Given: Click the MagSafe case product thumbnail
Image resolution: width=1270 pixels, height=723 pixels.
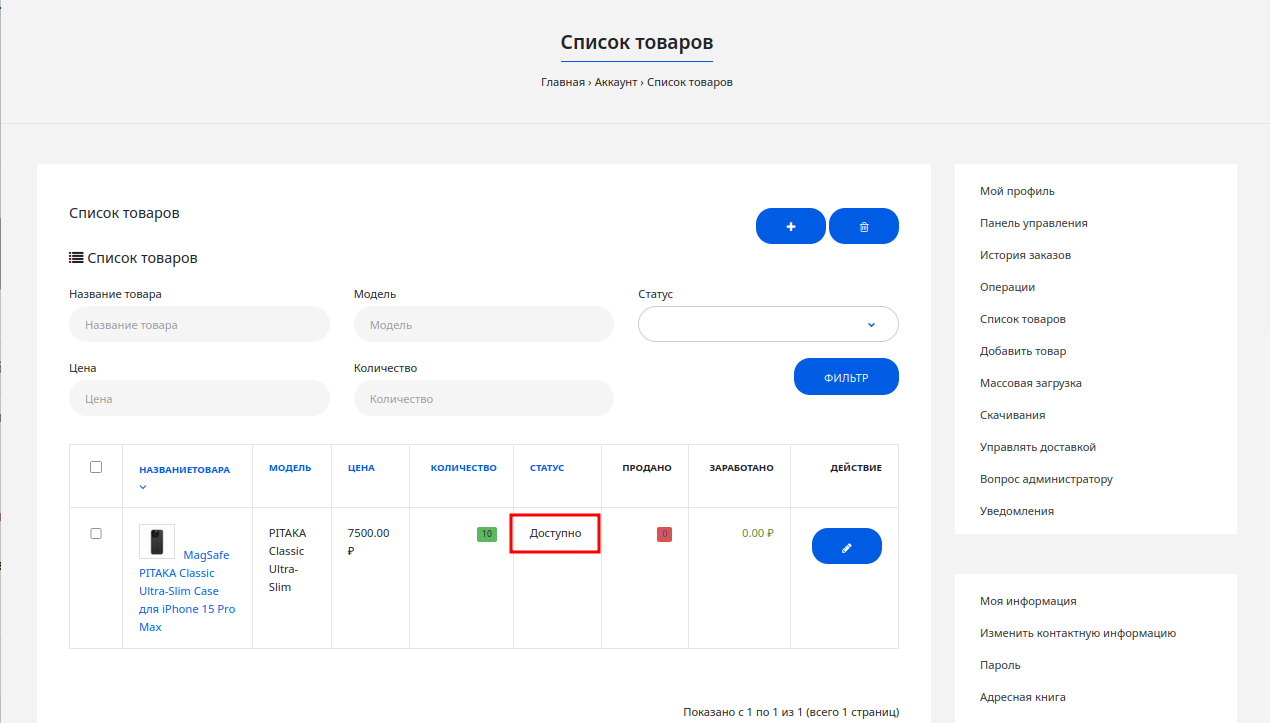Looking at the screenshot, I should coord(156,541).
